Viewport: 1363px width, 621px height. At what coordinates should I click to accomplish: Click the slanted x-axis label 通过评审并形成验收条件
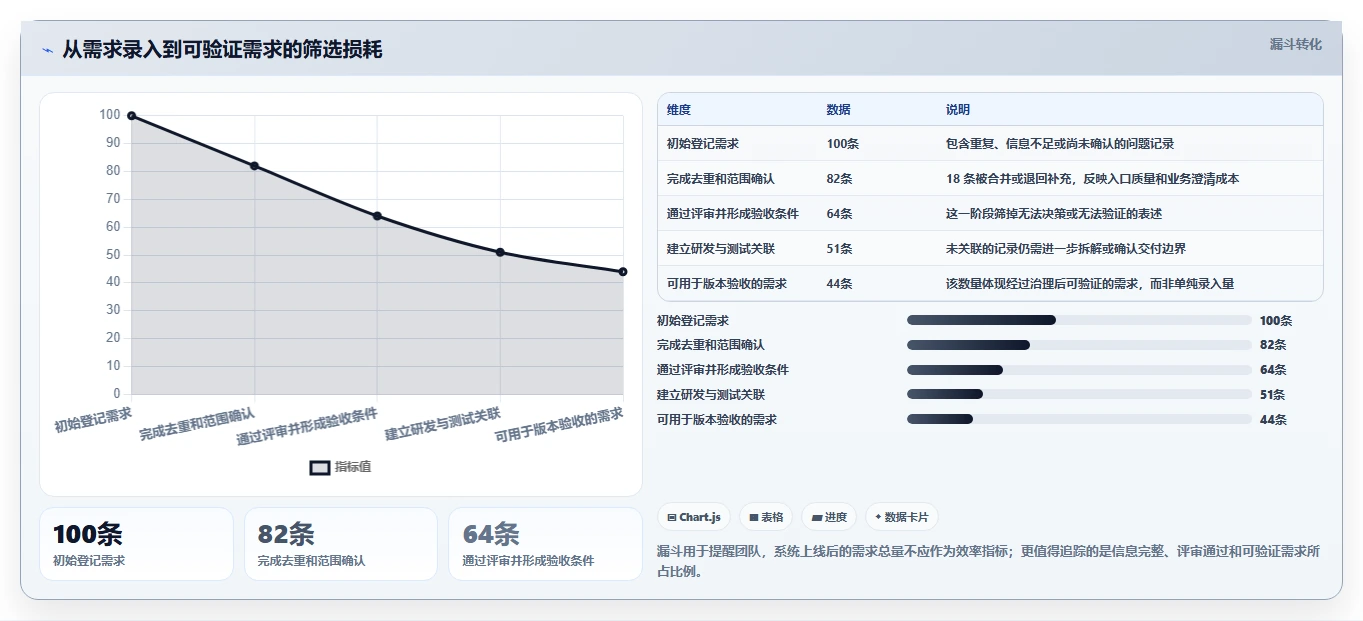307,426
